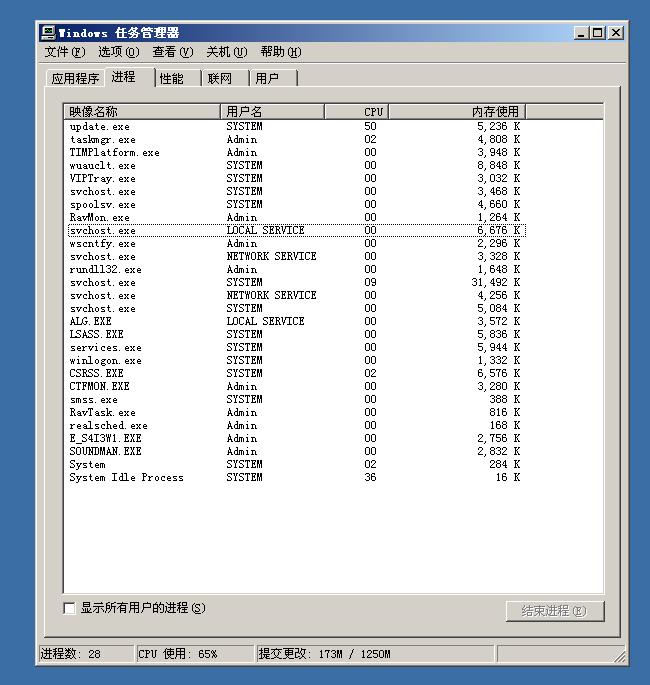Open the 帮助(H) menu
Screen dimensions: 650x685
[281, 52]
